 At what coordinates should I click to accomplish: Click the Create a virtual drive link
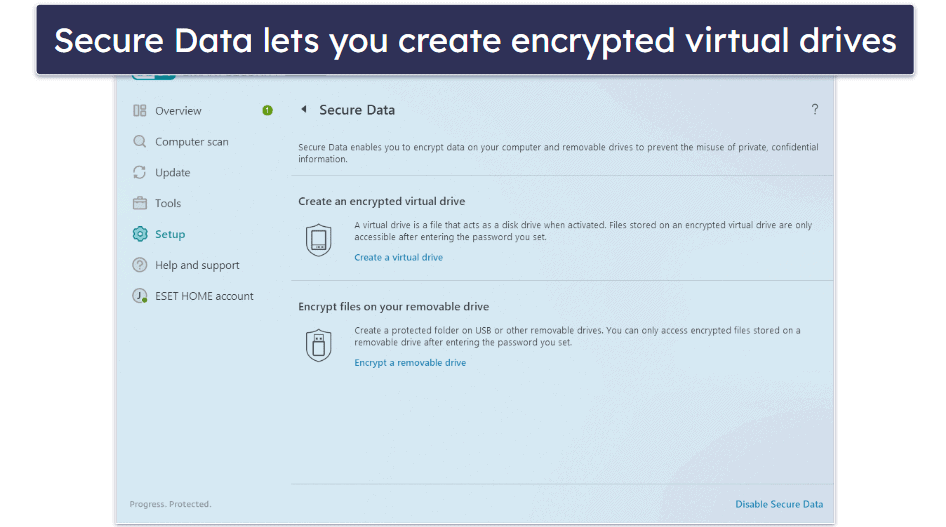398,257
